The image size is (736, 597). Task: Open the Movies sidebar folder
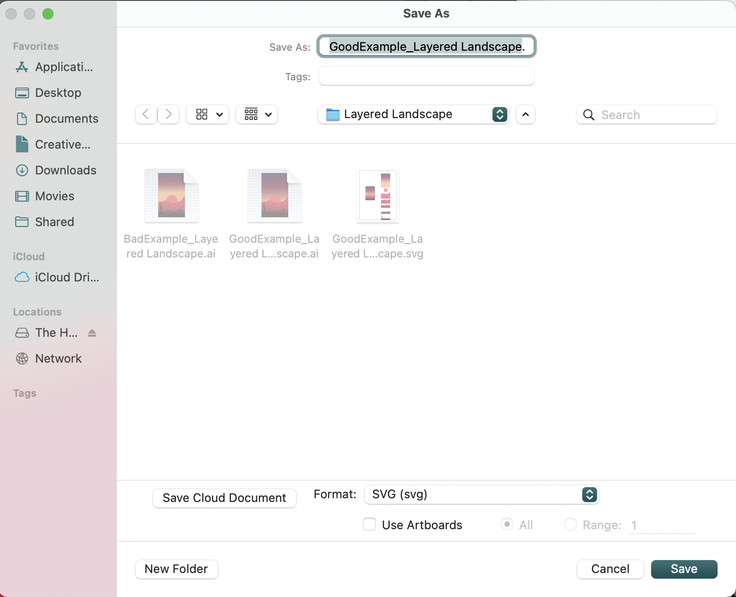(x=45, y=196)
